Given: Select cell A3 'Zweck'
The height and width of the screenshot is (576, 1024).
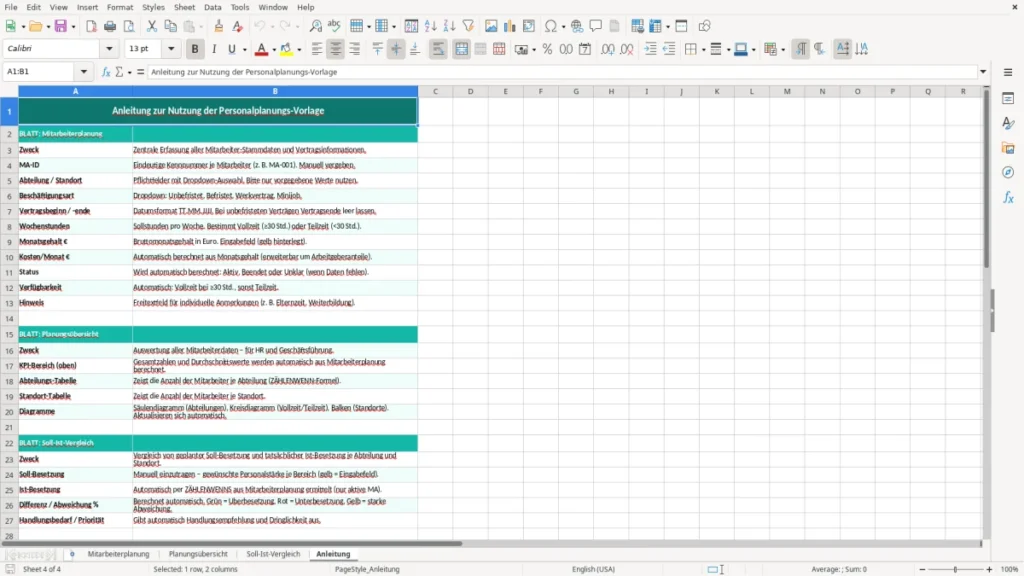Looking at the screenshot, I should tap(75, 150).
